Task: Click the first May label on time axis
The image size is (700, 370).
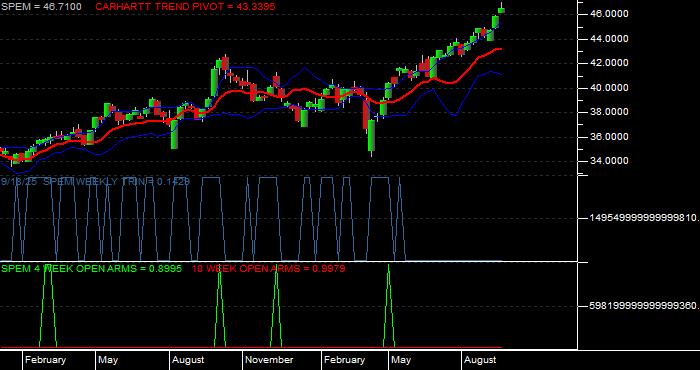Action: (108, 360)
